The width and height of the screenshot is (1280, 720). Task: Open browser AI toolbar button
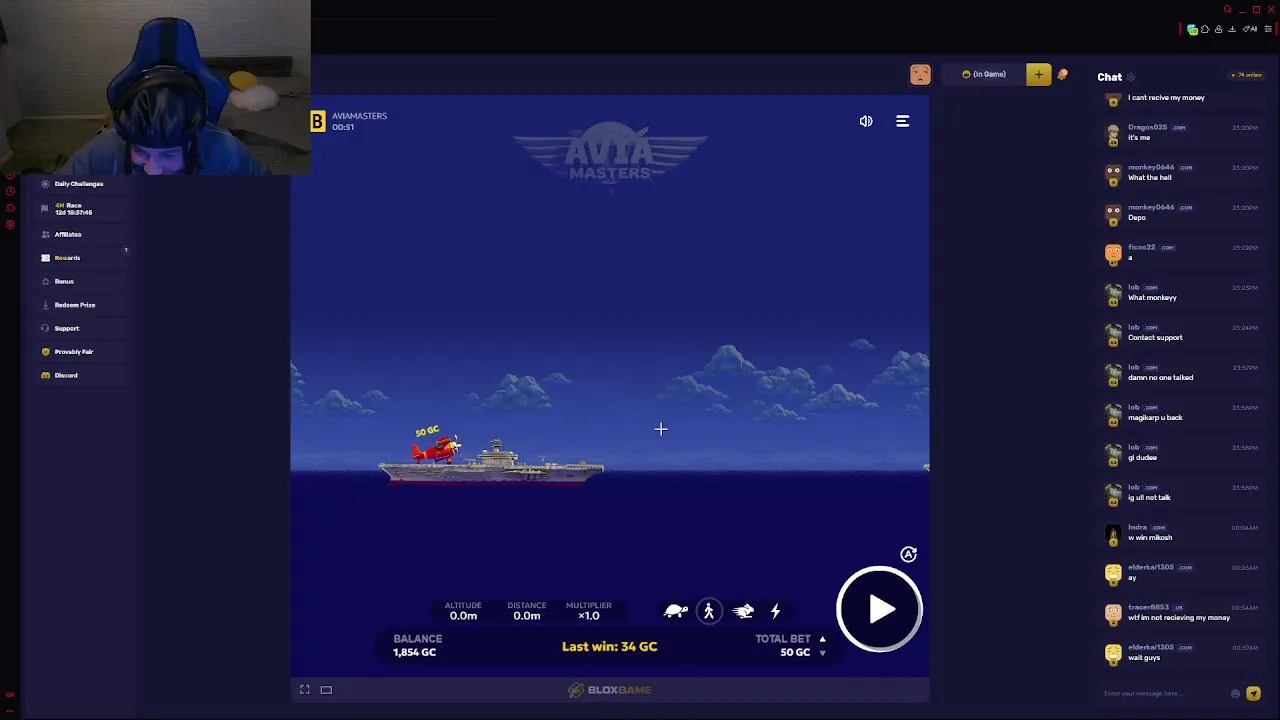click(x=1250, y=29)
